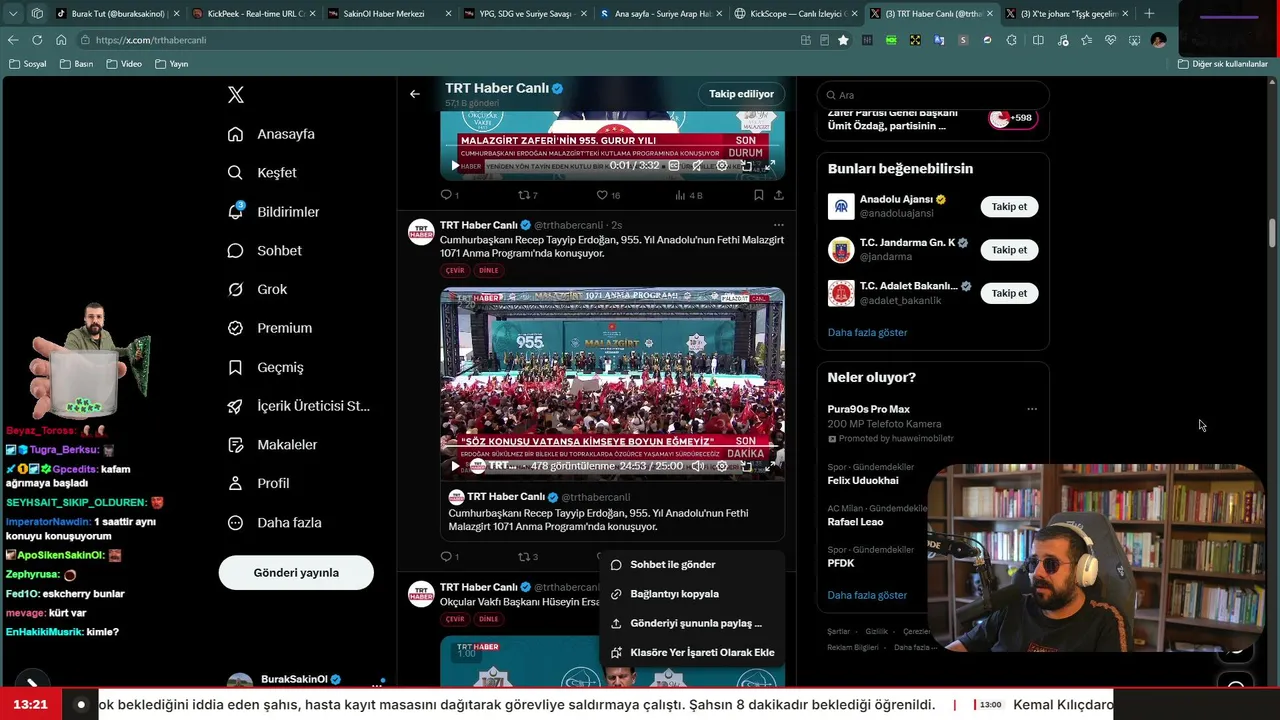Bookmark the top post

click(x=759, y=195)
